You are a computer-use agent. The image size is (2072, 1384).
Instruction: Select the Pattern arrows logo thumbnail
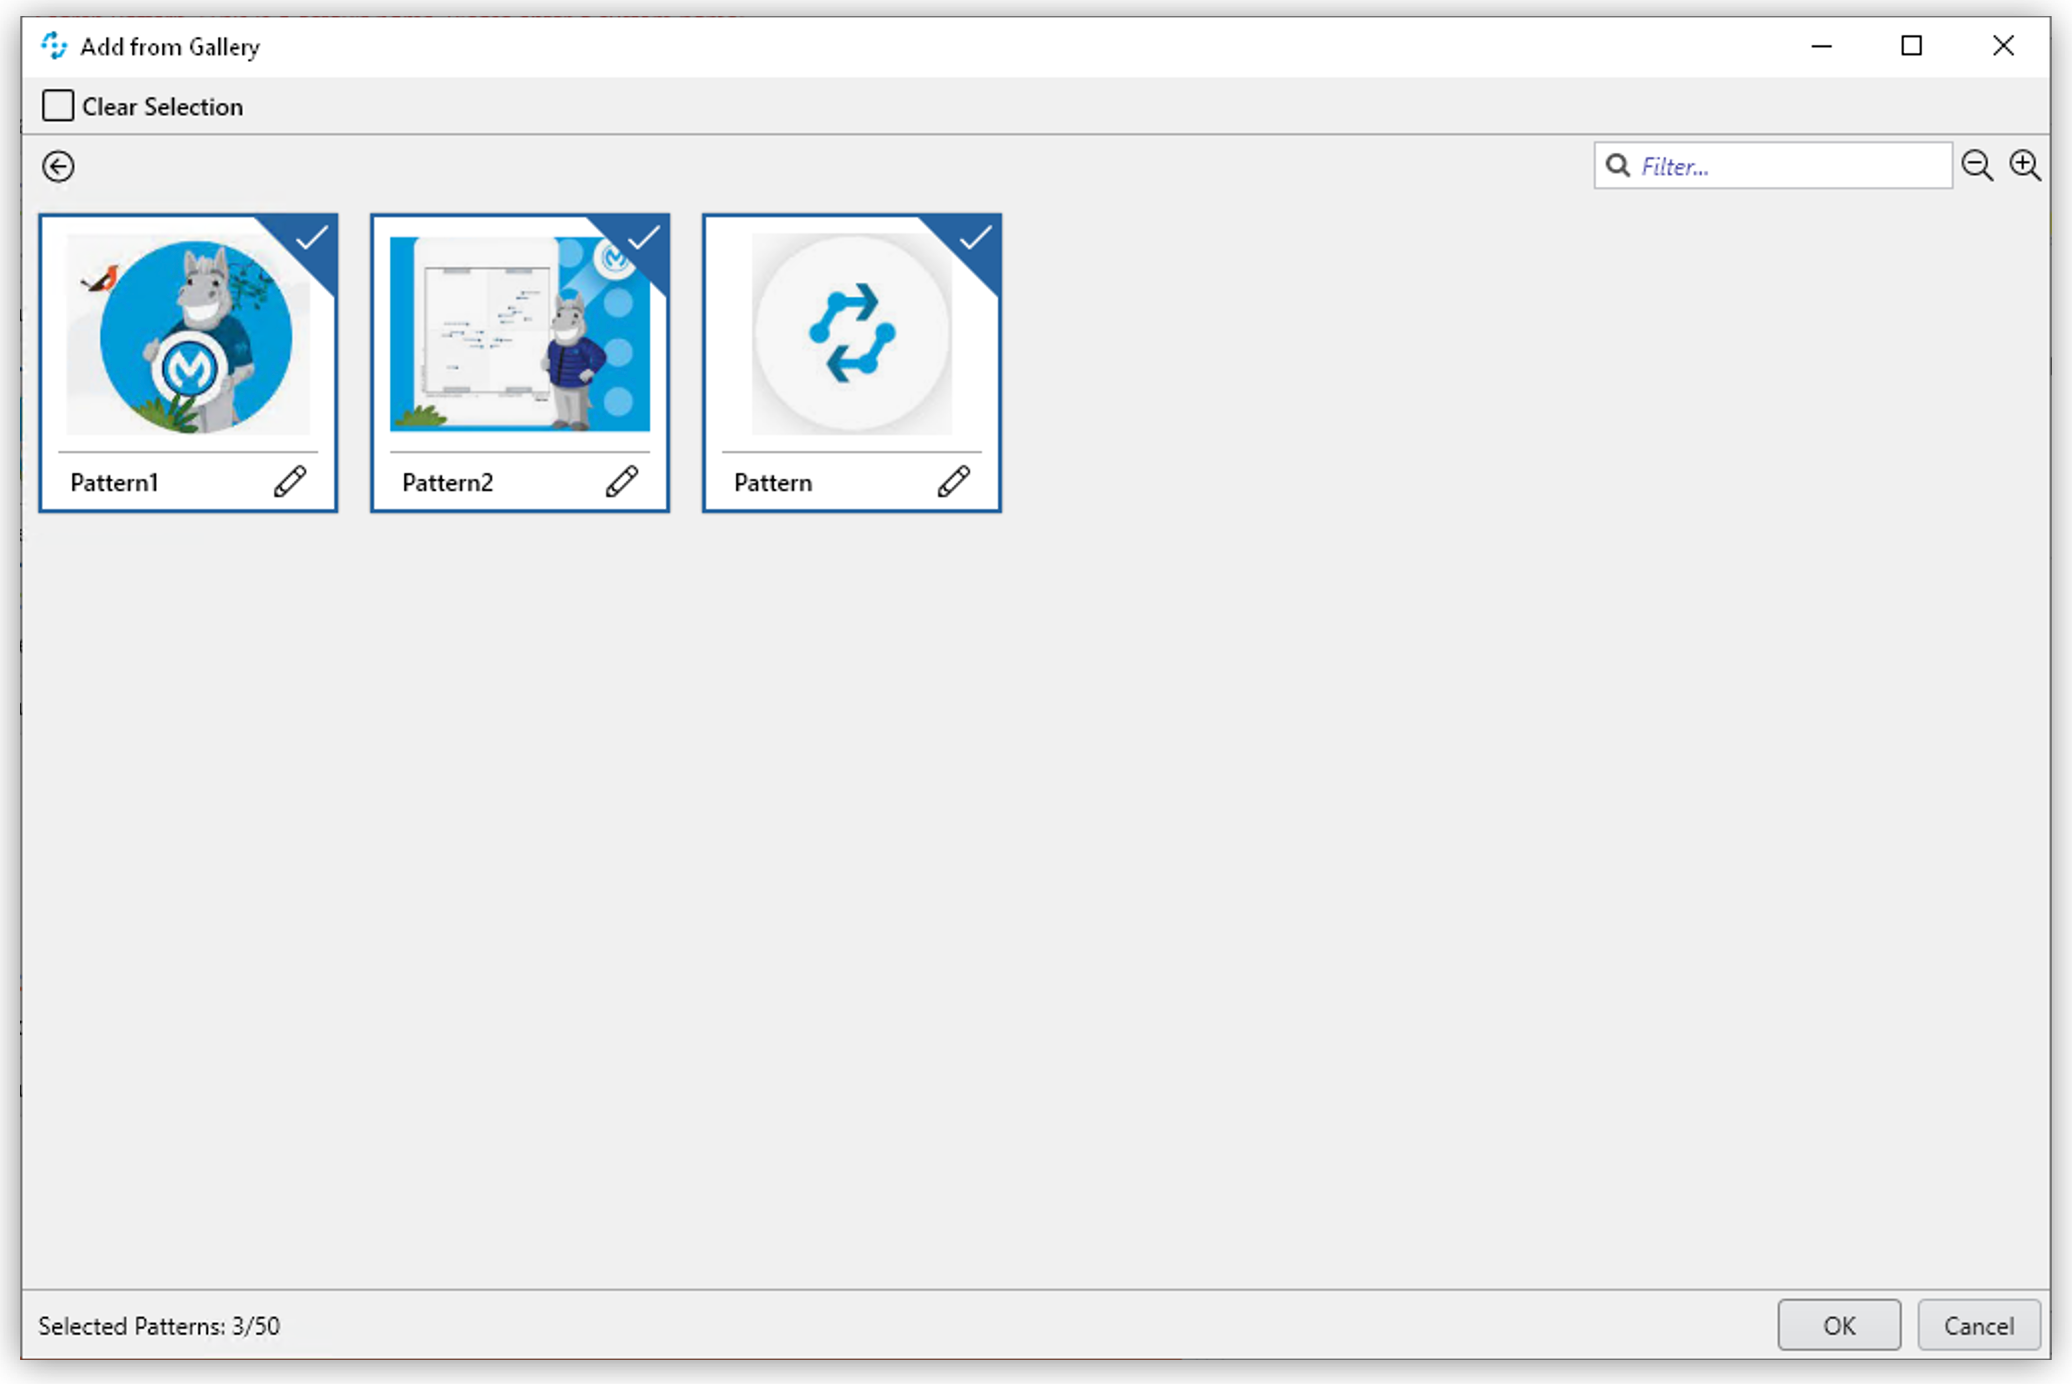(x=851, y=334)
